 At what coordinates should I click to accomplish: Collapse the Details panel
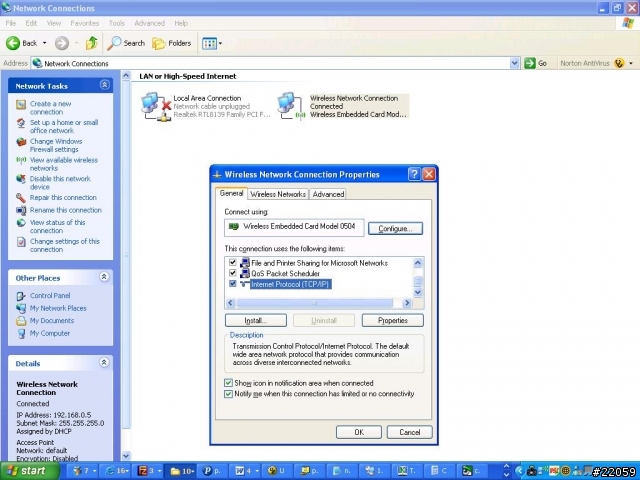(x=104, y=362)
